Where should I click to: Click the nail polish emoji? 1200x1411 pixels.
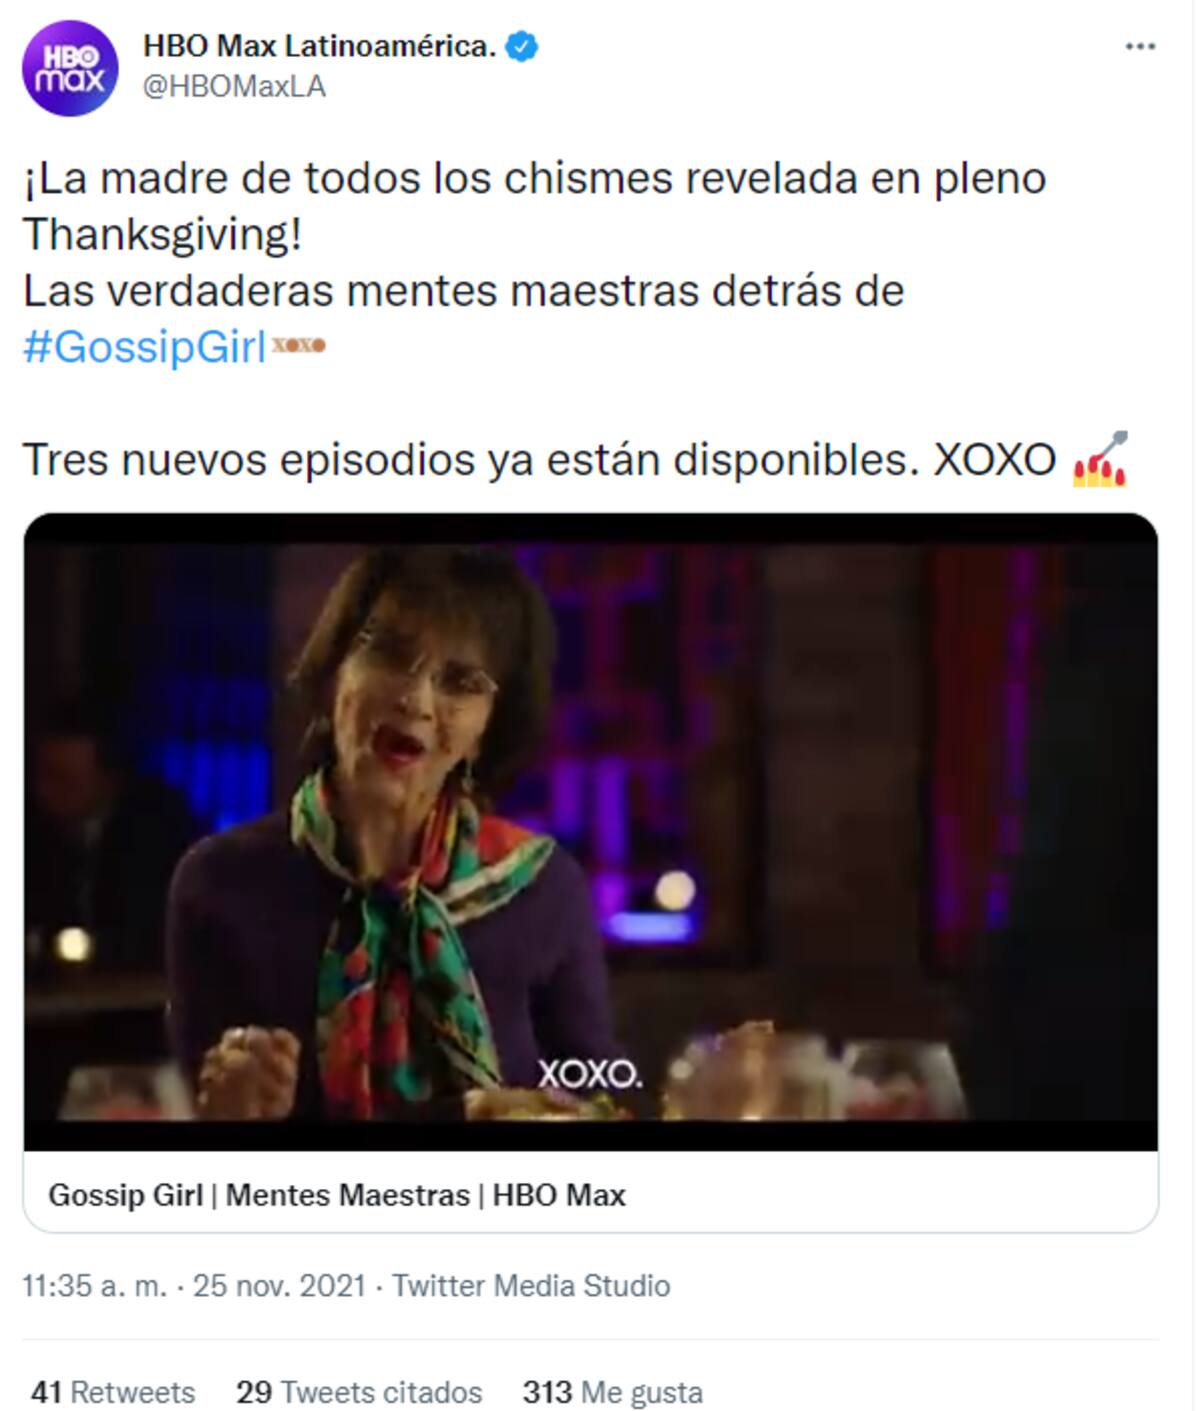[1100, 458]
